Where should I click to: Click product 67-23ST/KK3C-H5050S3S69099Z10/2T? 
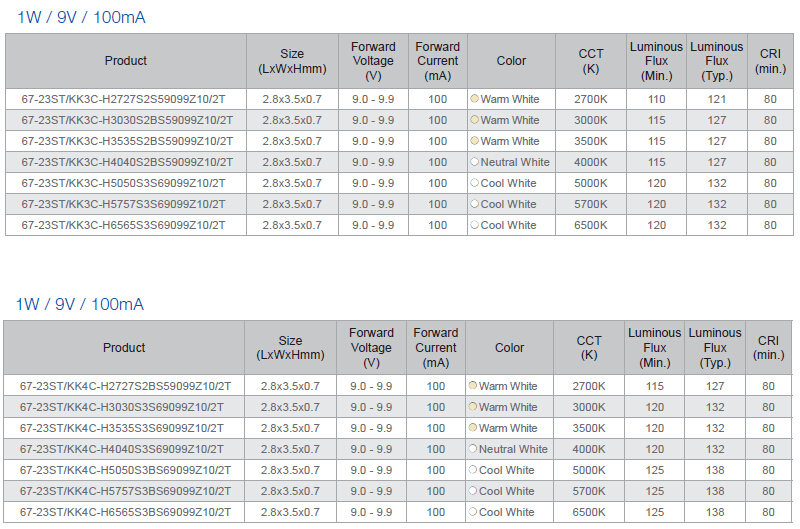[123, 183]
